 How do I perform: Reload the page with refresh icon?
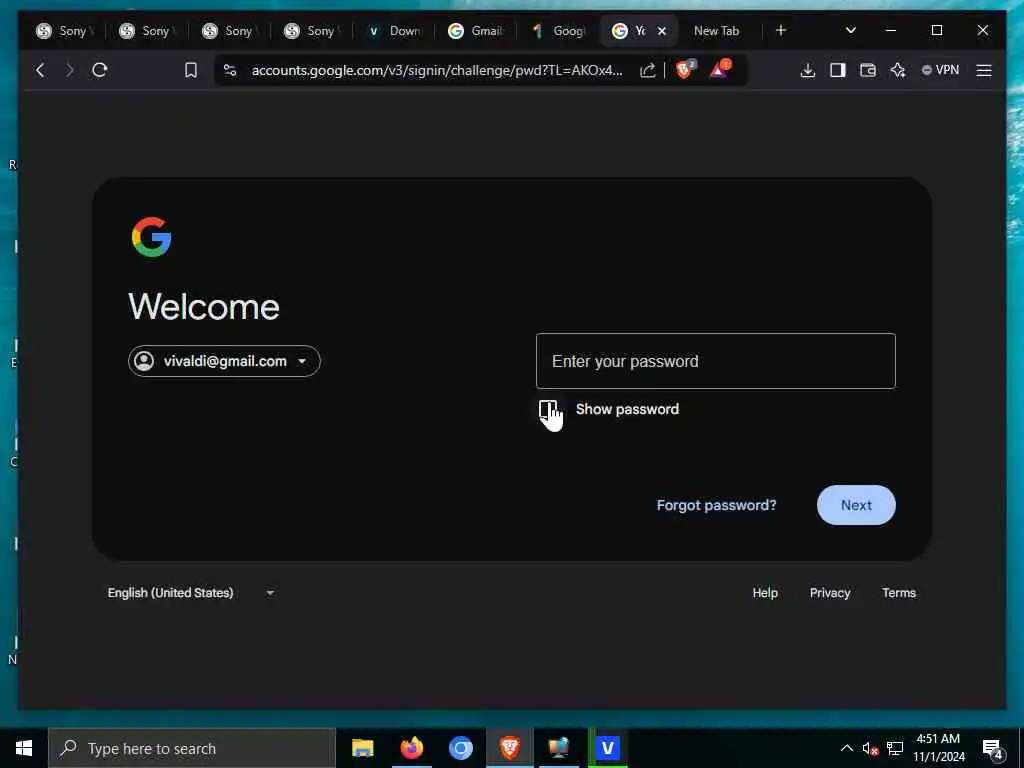pyautogui.click(x=100, y=70)
